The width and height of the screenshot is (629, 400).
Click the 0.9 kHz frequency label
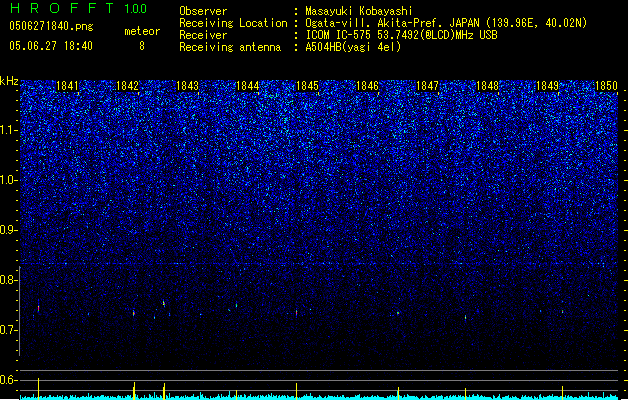click(9, 230)
